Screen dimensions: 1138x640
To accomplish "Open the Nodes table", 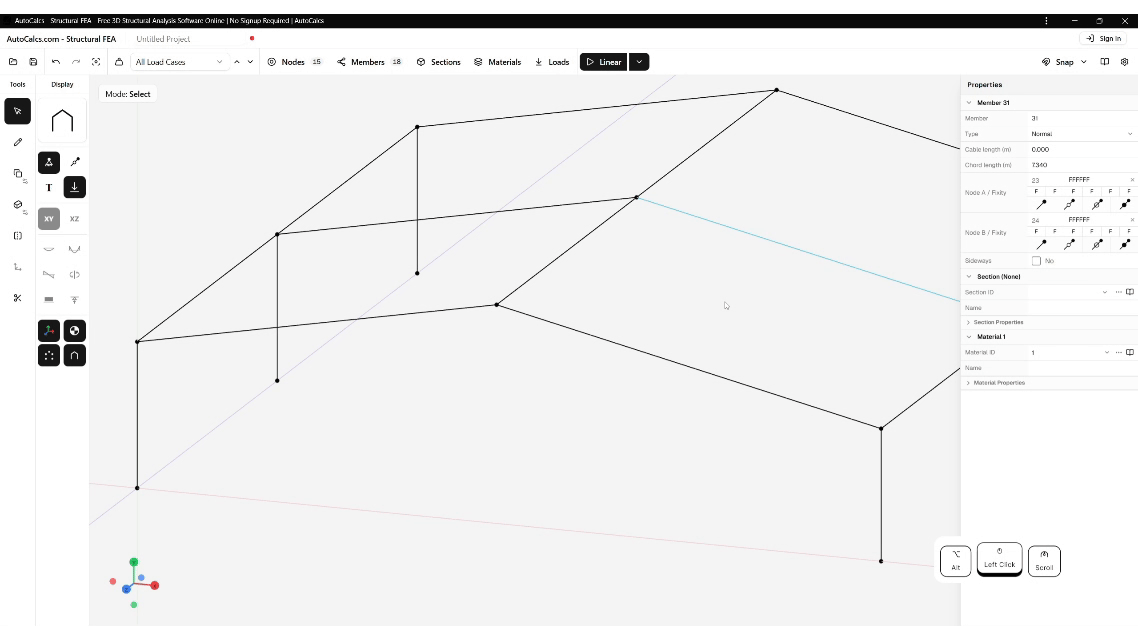I will tap(294, 62).
